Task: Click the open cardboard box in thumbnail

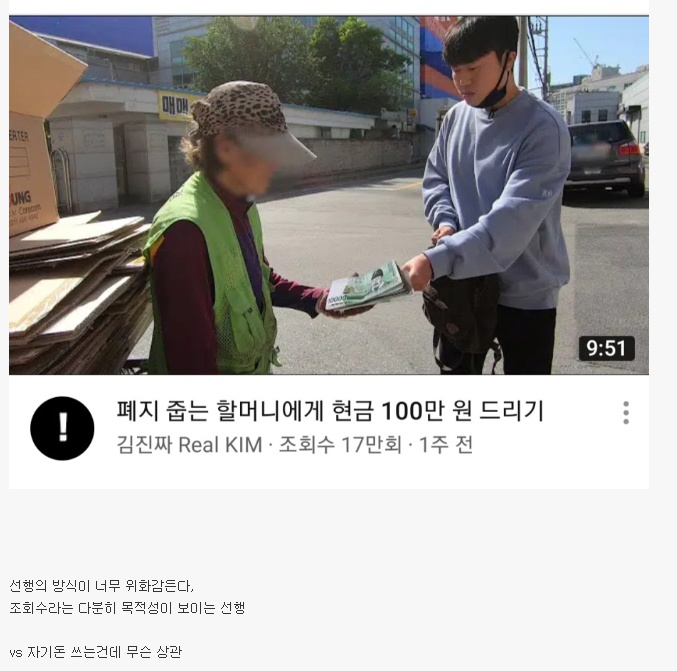Action: click(x=38, y=130)
